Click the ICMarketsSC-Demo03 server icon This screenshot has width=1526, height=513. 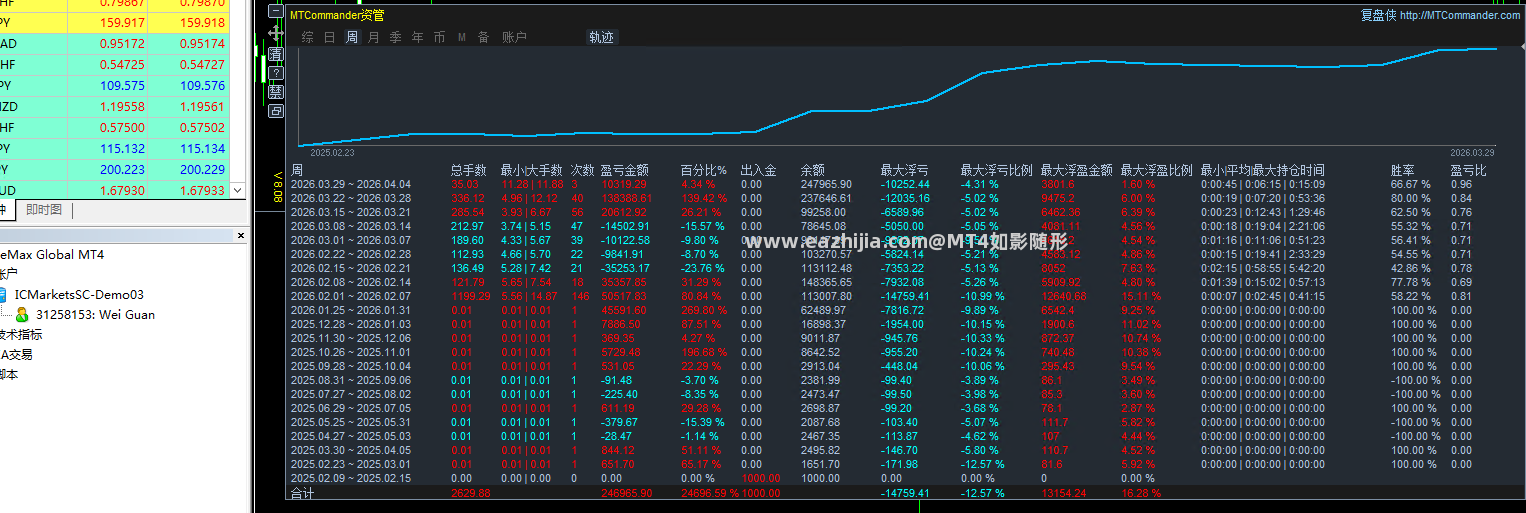click(x=5, y=295)
